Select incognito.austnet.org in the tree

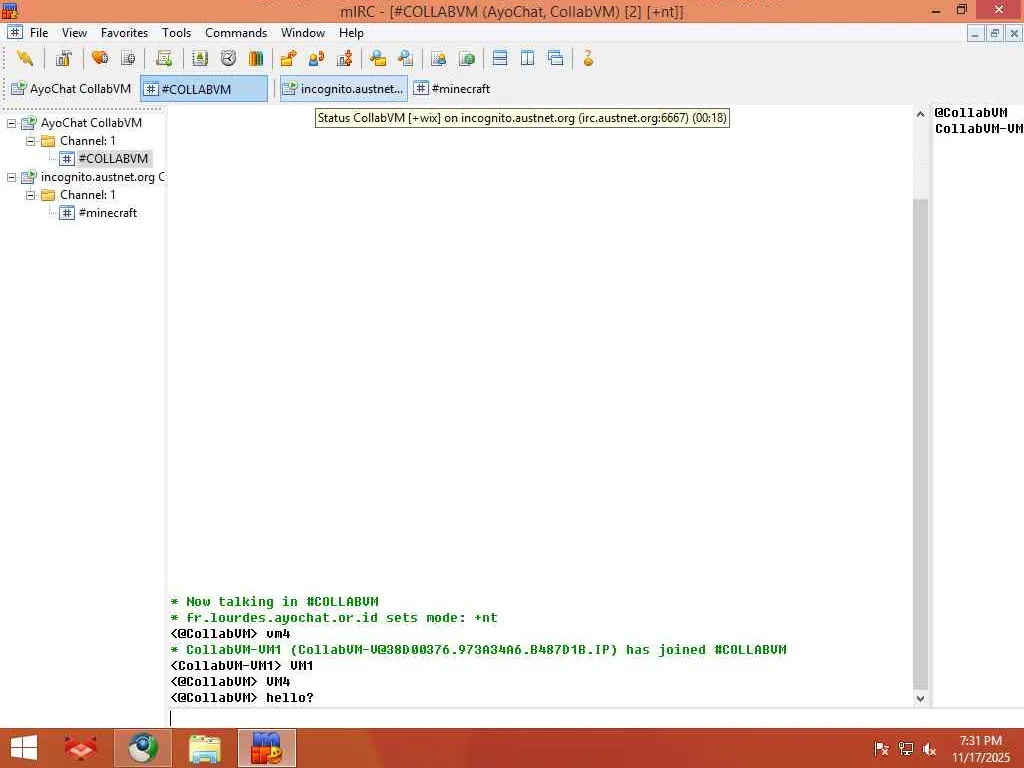point(102,177)
